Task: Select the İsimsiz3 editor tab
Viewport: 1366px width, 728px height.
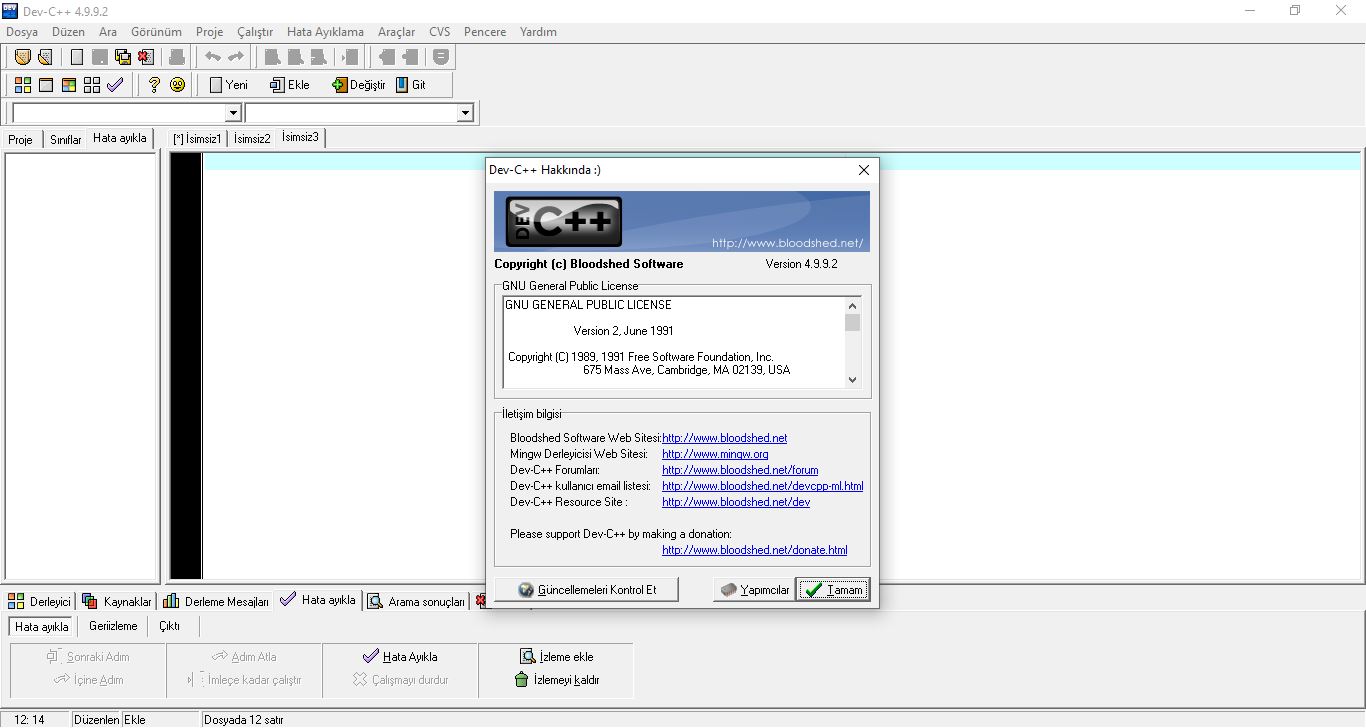Action: [301, 137]
